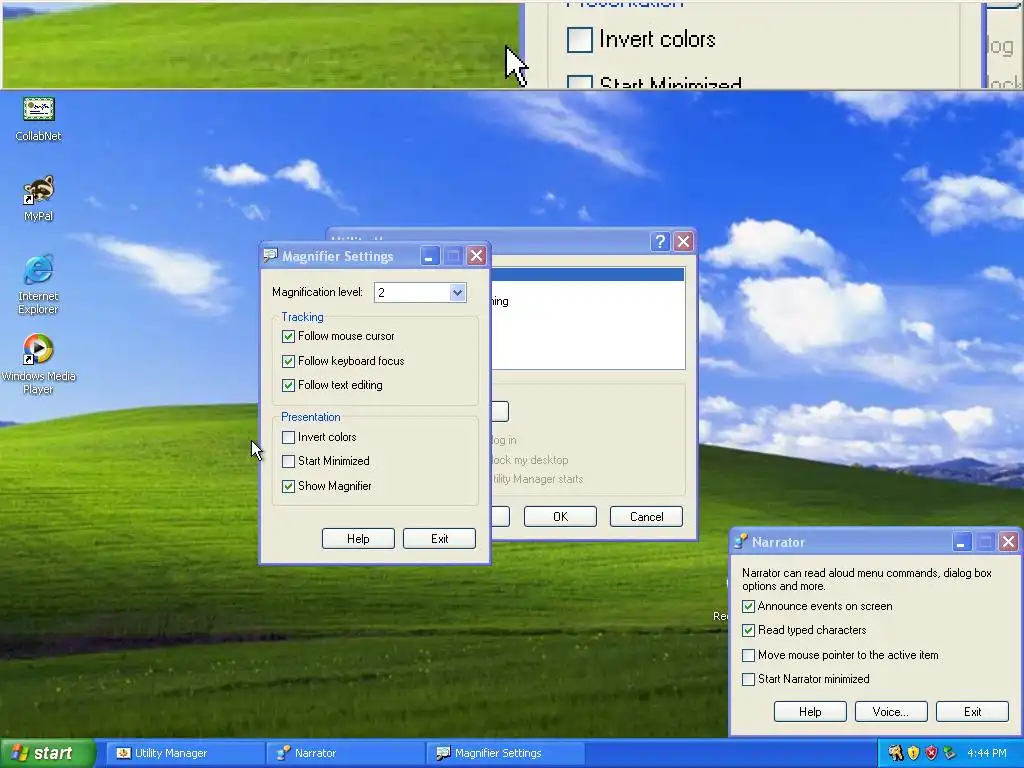The width and height of the screenshot is (1024, 768).
Task: Uncheck Follow keyboard focus
Action: [288, 361]
